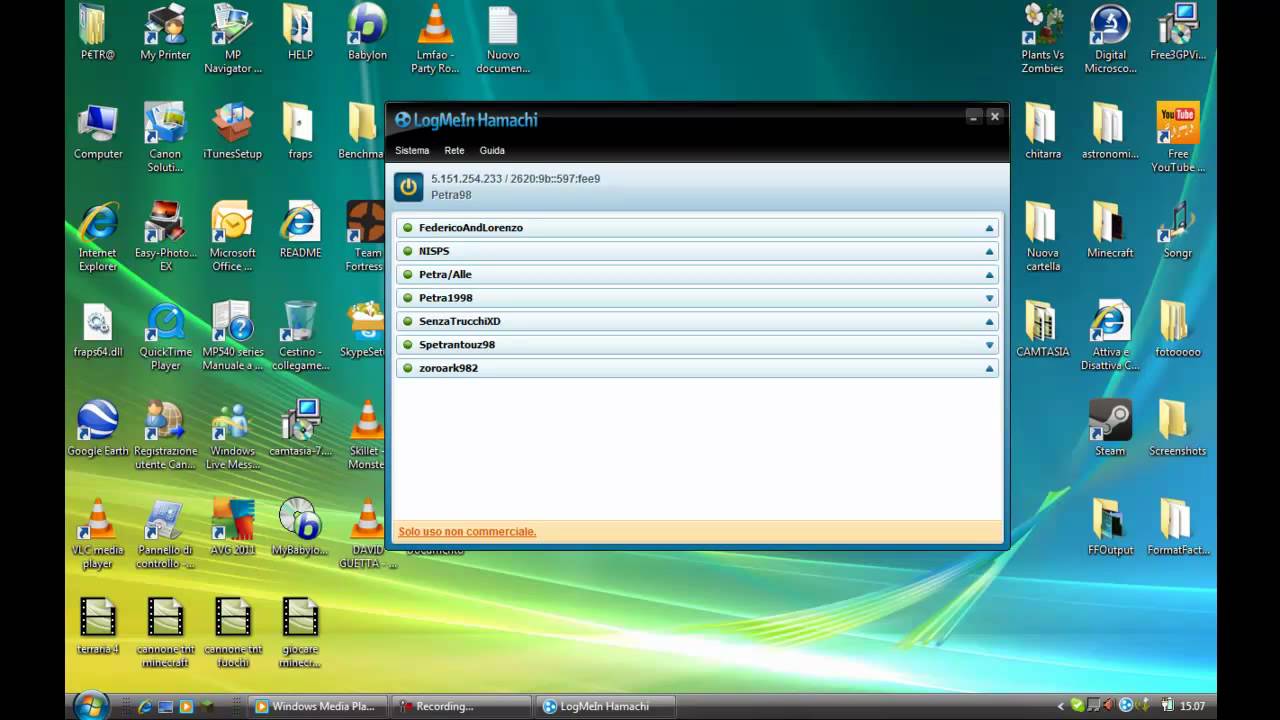Select the Songr desktop icon

pos(1178,230)
